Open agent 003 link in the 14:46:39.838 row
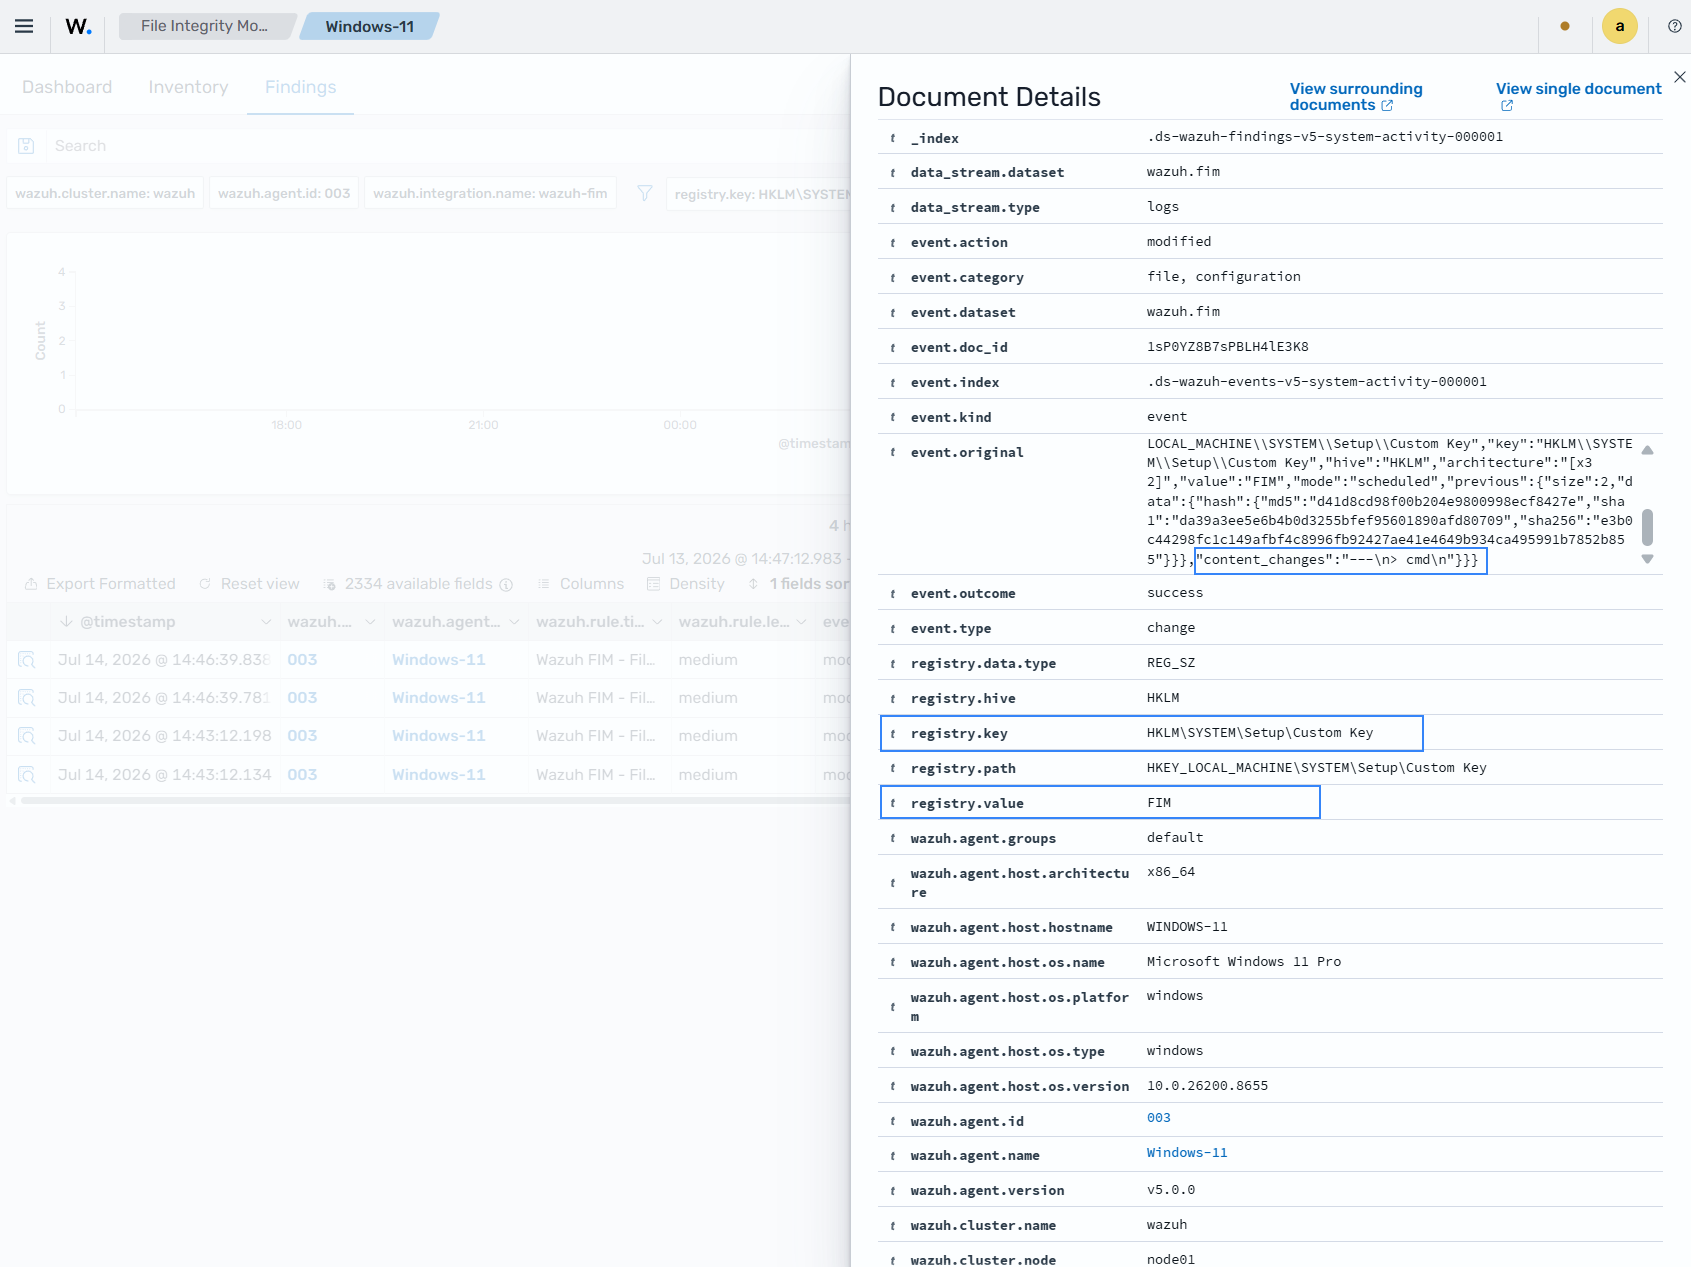This screenshot has height=1267, width=1691. tap(302, 660)
